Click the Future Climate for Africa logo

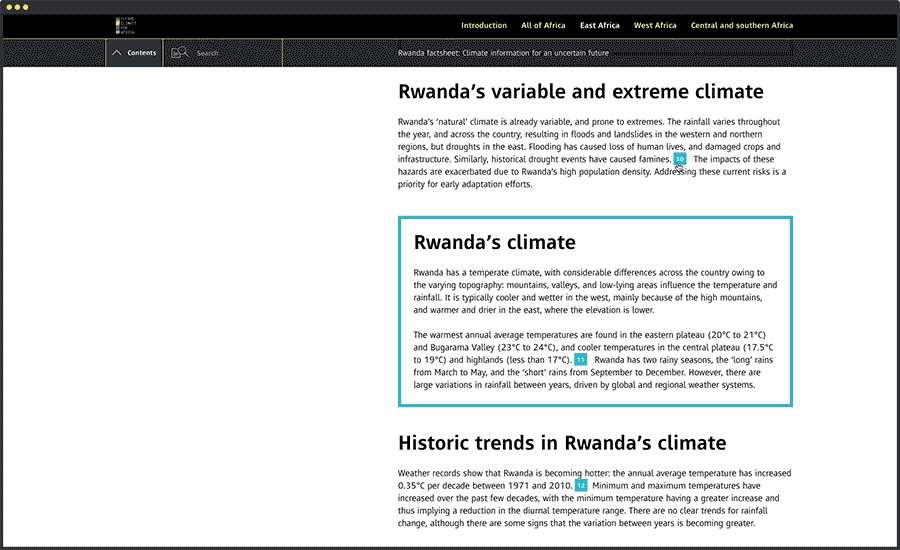coord(125,26)
